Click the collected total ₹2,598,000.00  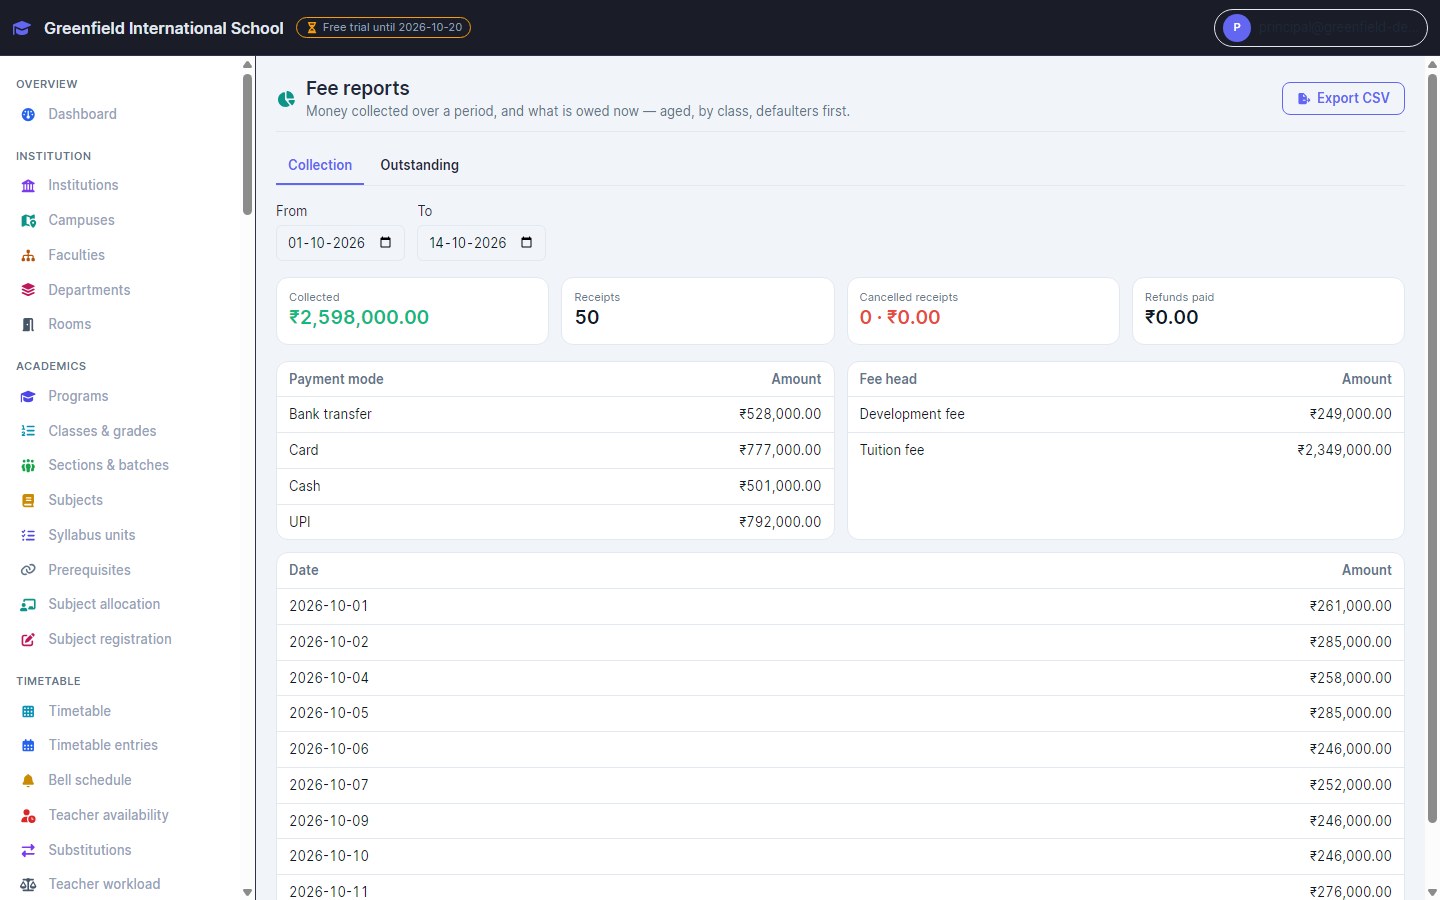(x=359, y=318)
